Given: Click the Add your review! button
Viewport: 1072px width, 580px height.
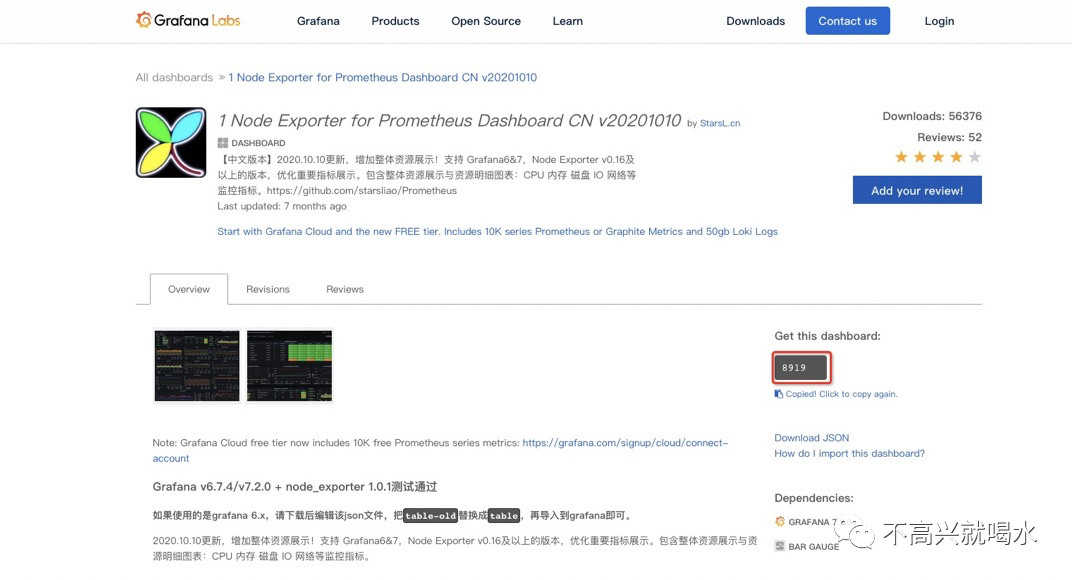Looking at the screenshot, I should (917, 190).
